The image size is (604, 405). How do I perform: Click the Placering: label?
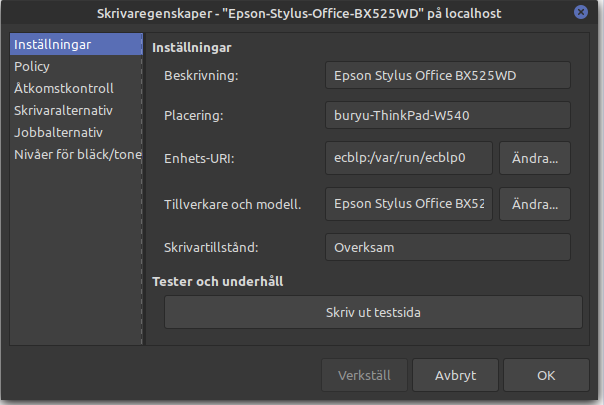pos(193,116)
